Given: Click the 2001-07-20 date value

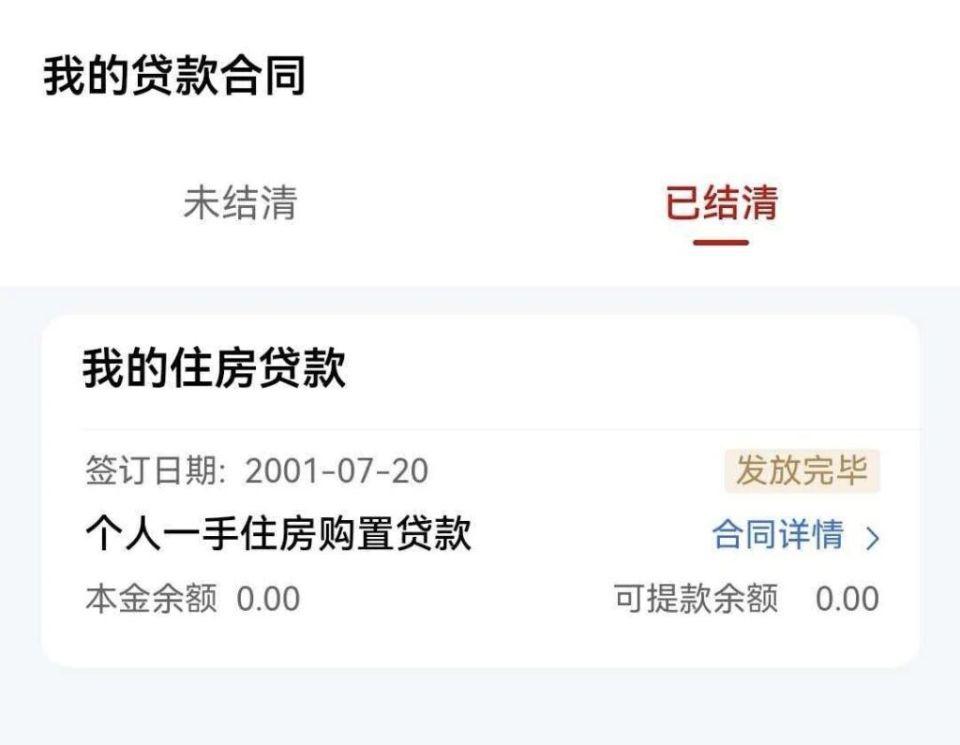Looking at the screenshot, I should point(337,471).
